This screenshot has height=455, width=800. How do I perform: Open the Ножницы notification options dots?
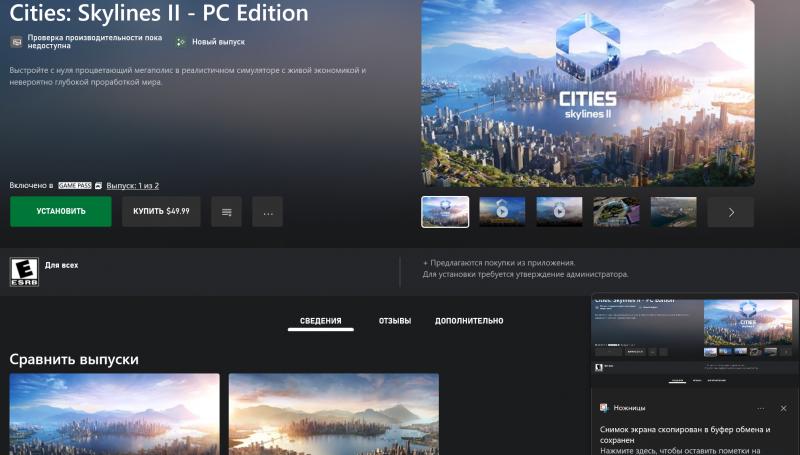(761, 408)
